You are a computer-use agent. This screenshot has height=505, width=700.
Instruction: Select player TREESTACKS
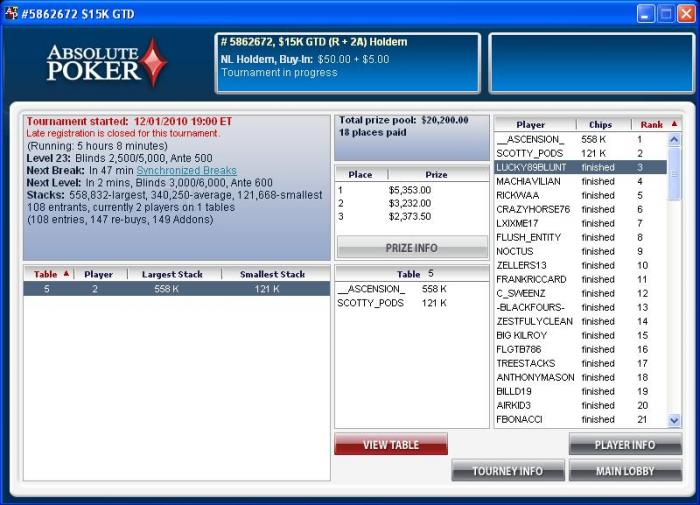pyautogui.click(x=580, y=363)
